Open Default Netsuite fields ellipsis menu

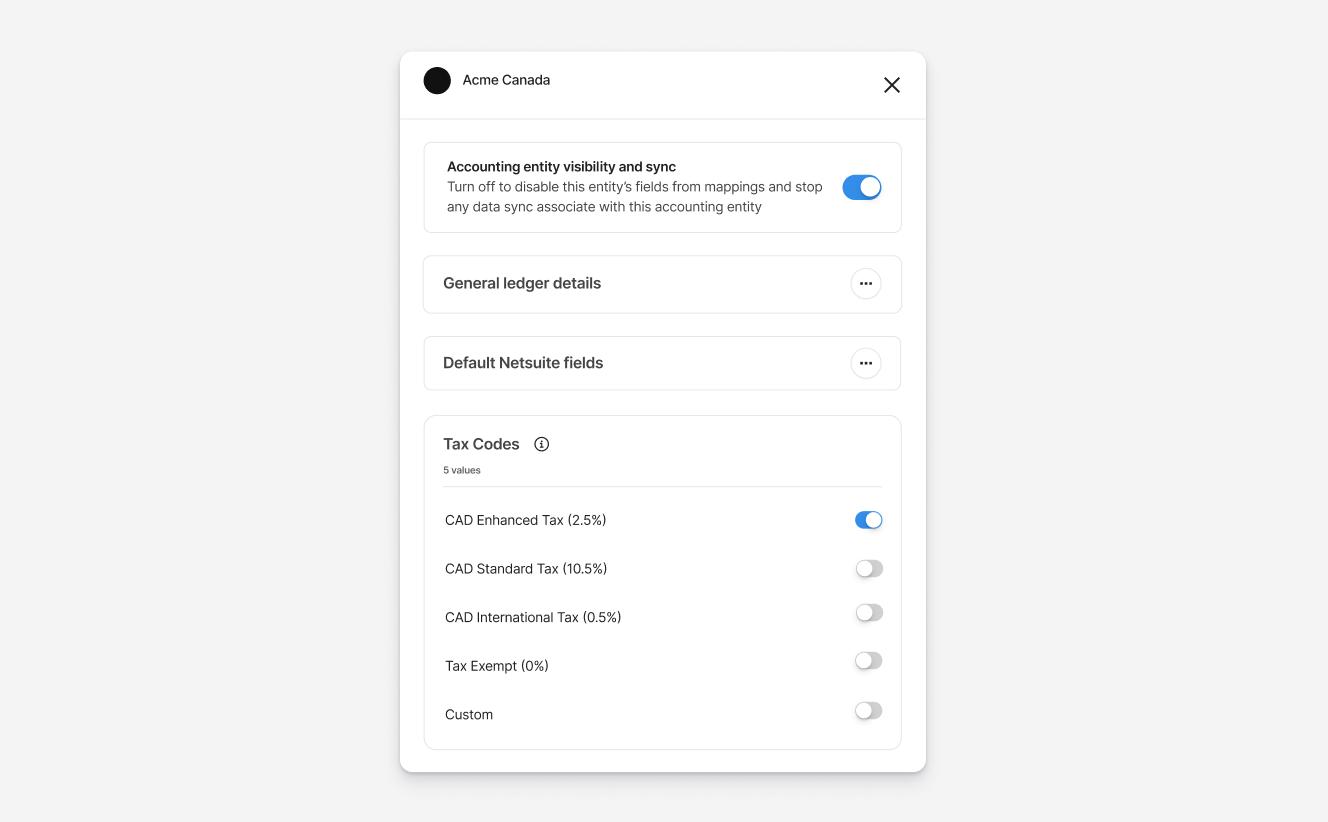point(866,363)
